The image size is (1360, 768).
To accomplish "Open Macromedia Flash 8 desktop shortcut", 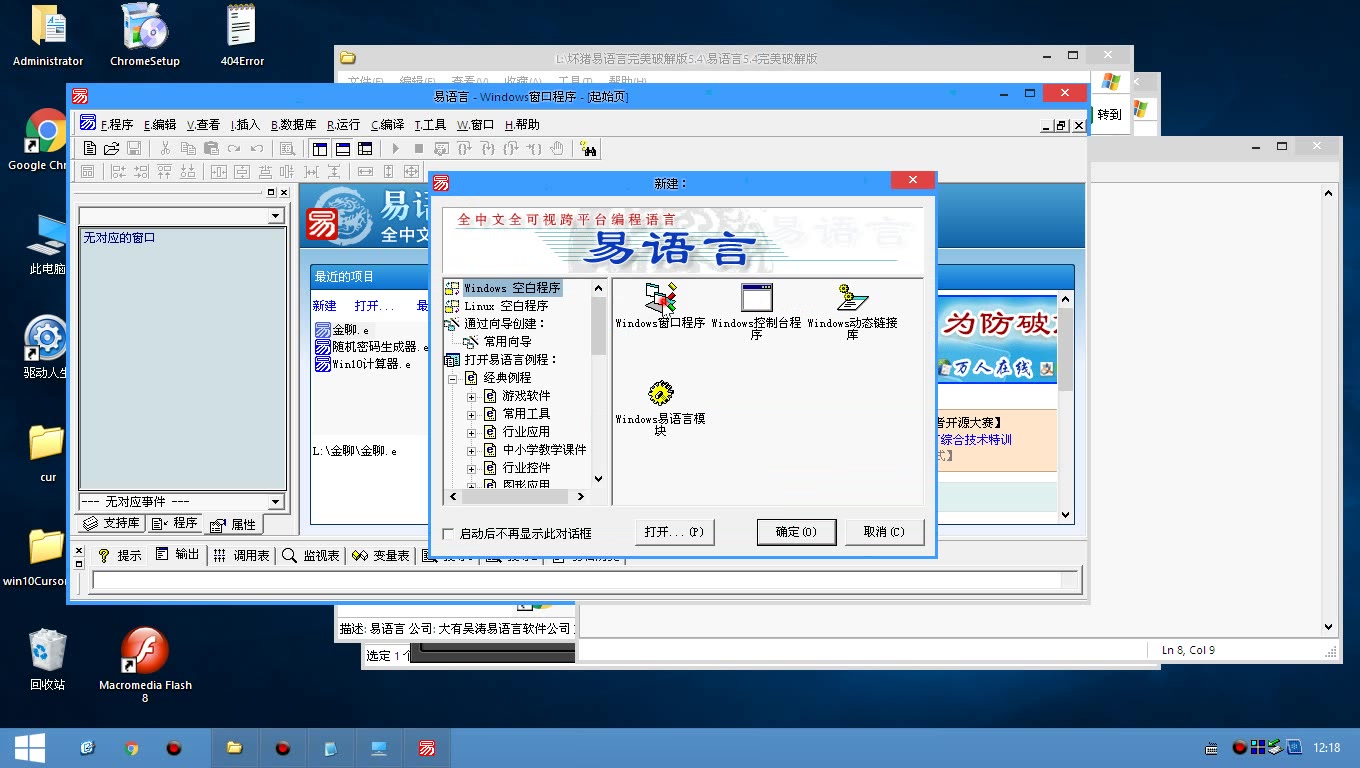I will pyautogui.click(x=145, y=665).
